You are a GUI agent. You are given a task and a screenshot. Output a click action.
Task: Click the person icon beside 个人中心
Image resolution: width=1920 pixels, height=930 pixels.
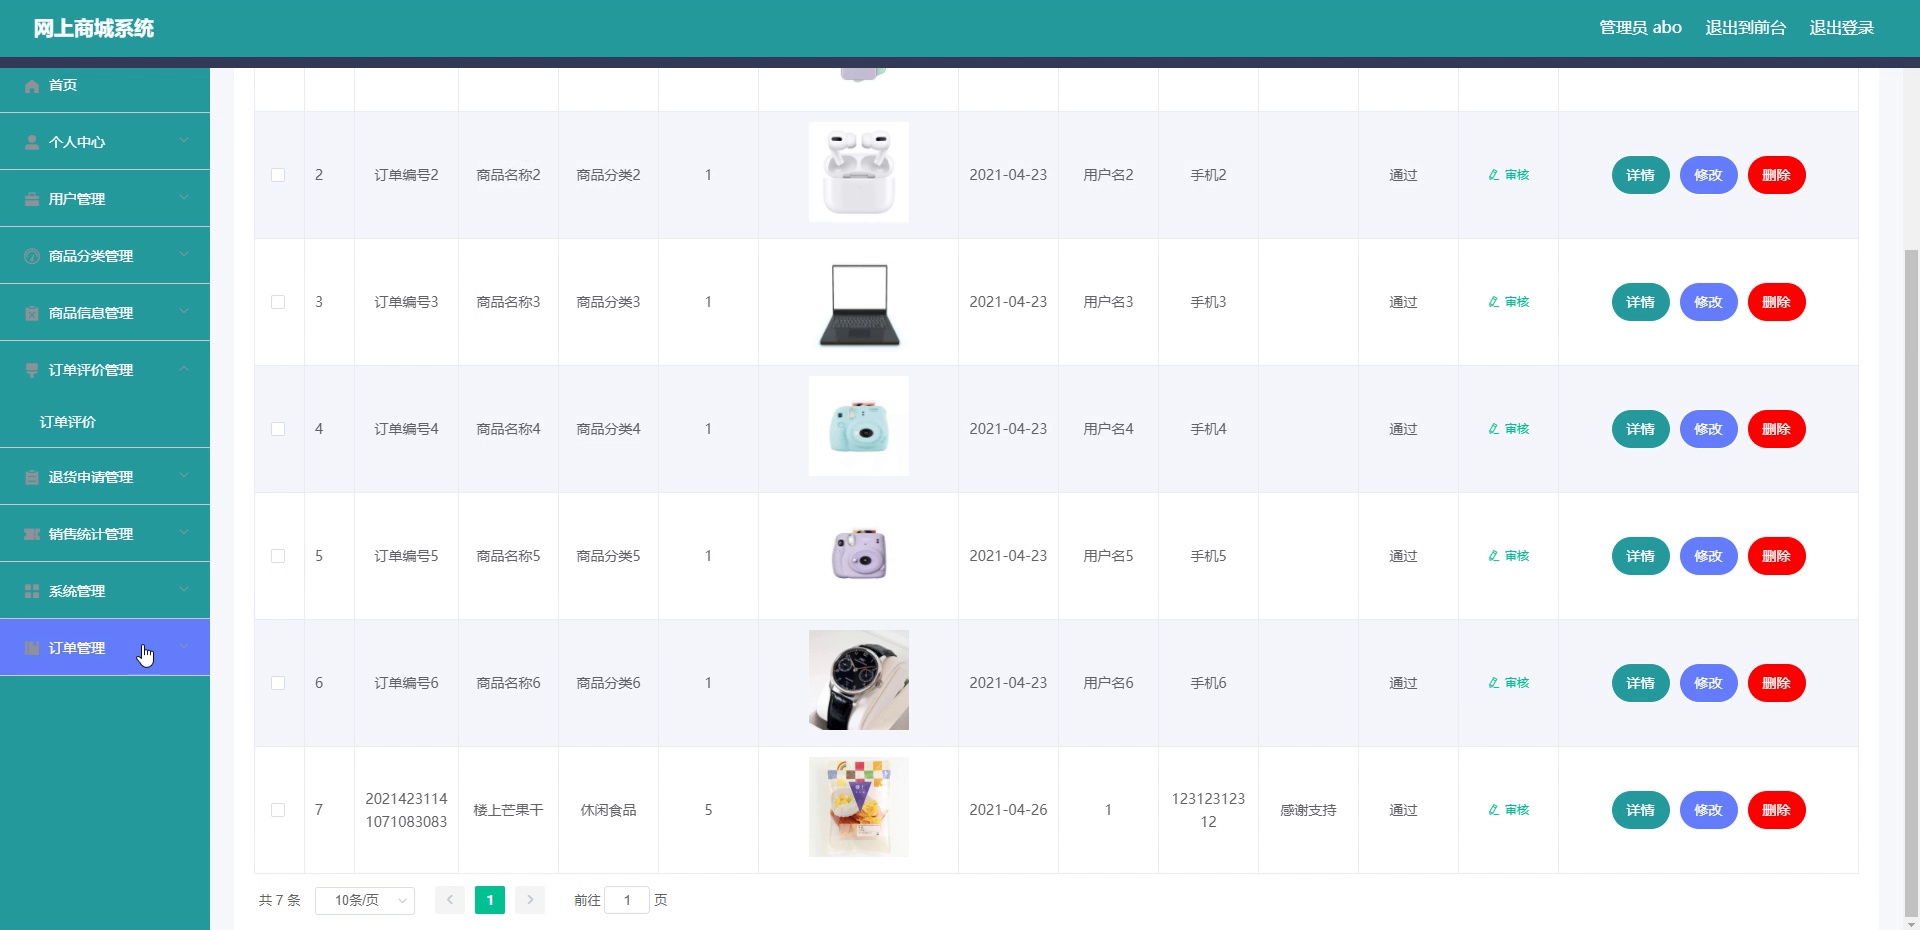[30, 141]
